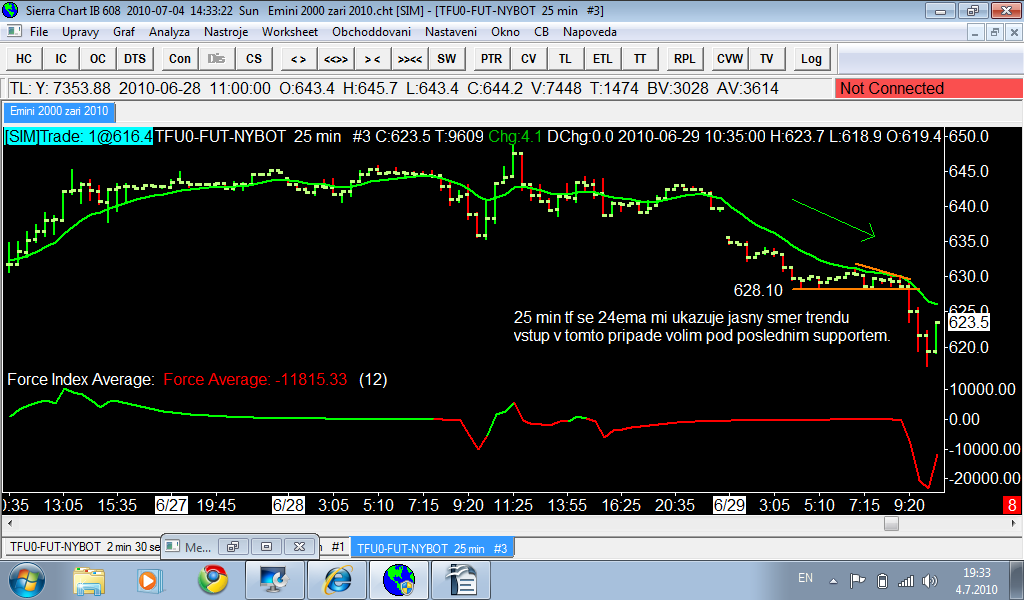The width and height of the screenshot is (1024, 600).
Task: Click the 6/29 date marker on time axis
Action: (729, 505)
